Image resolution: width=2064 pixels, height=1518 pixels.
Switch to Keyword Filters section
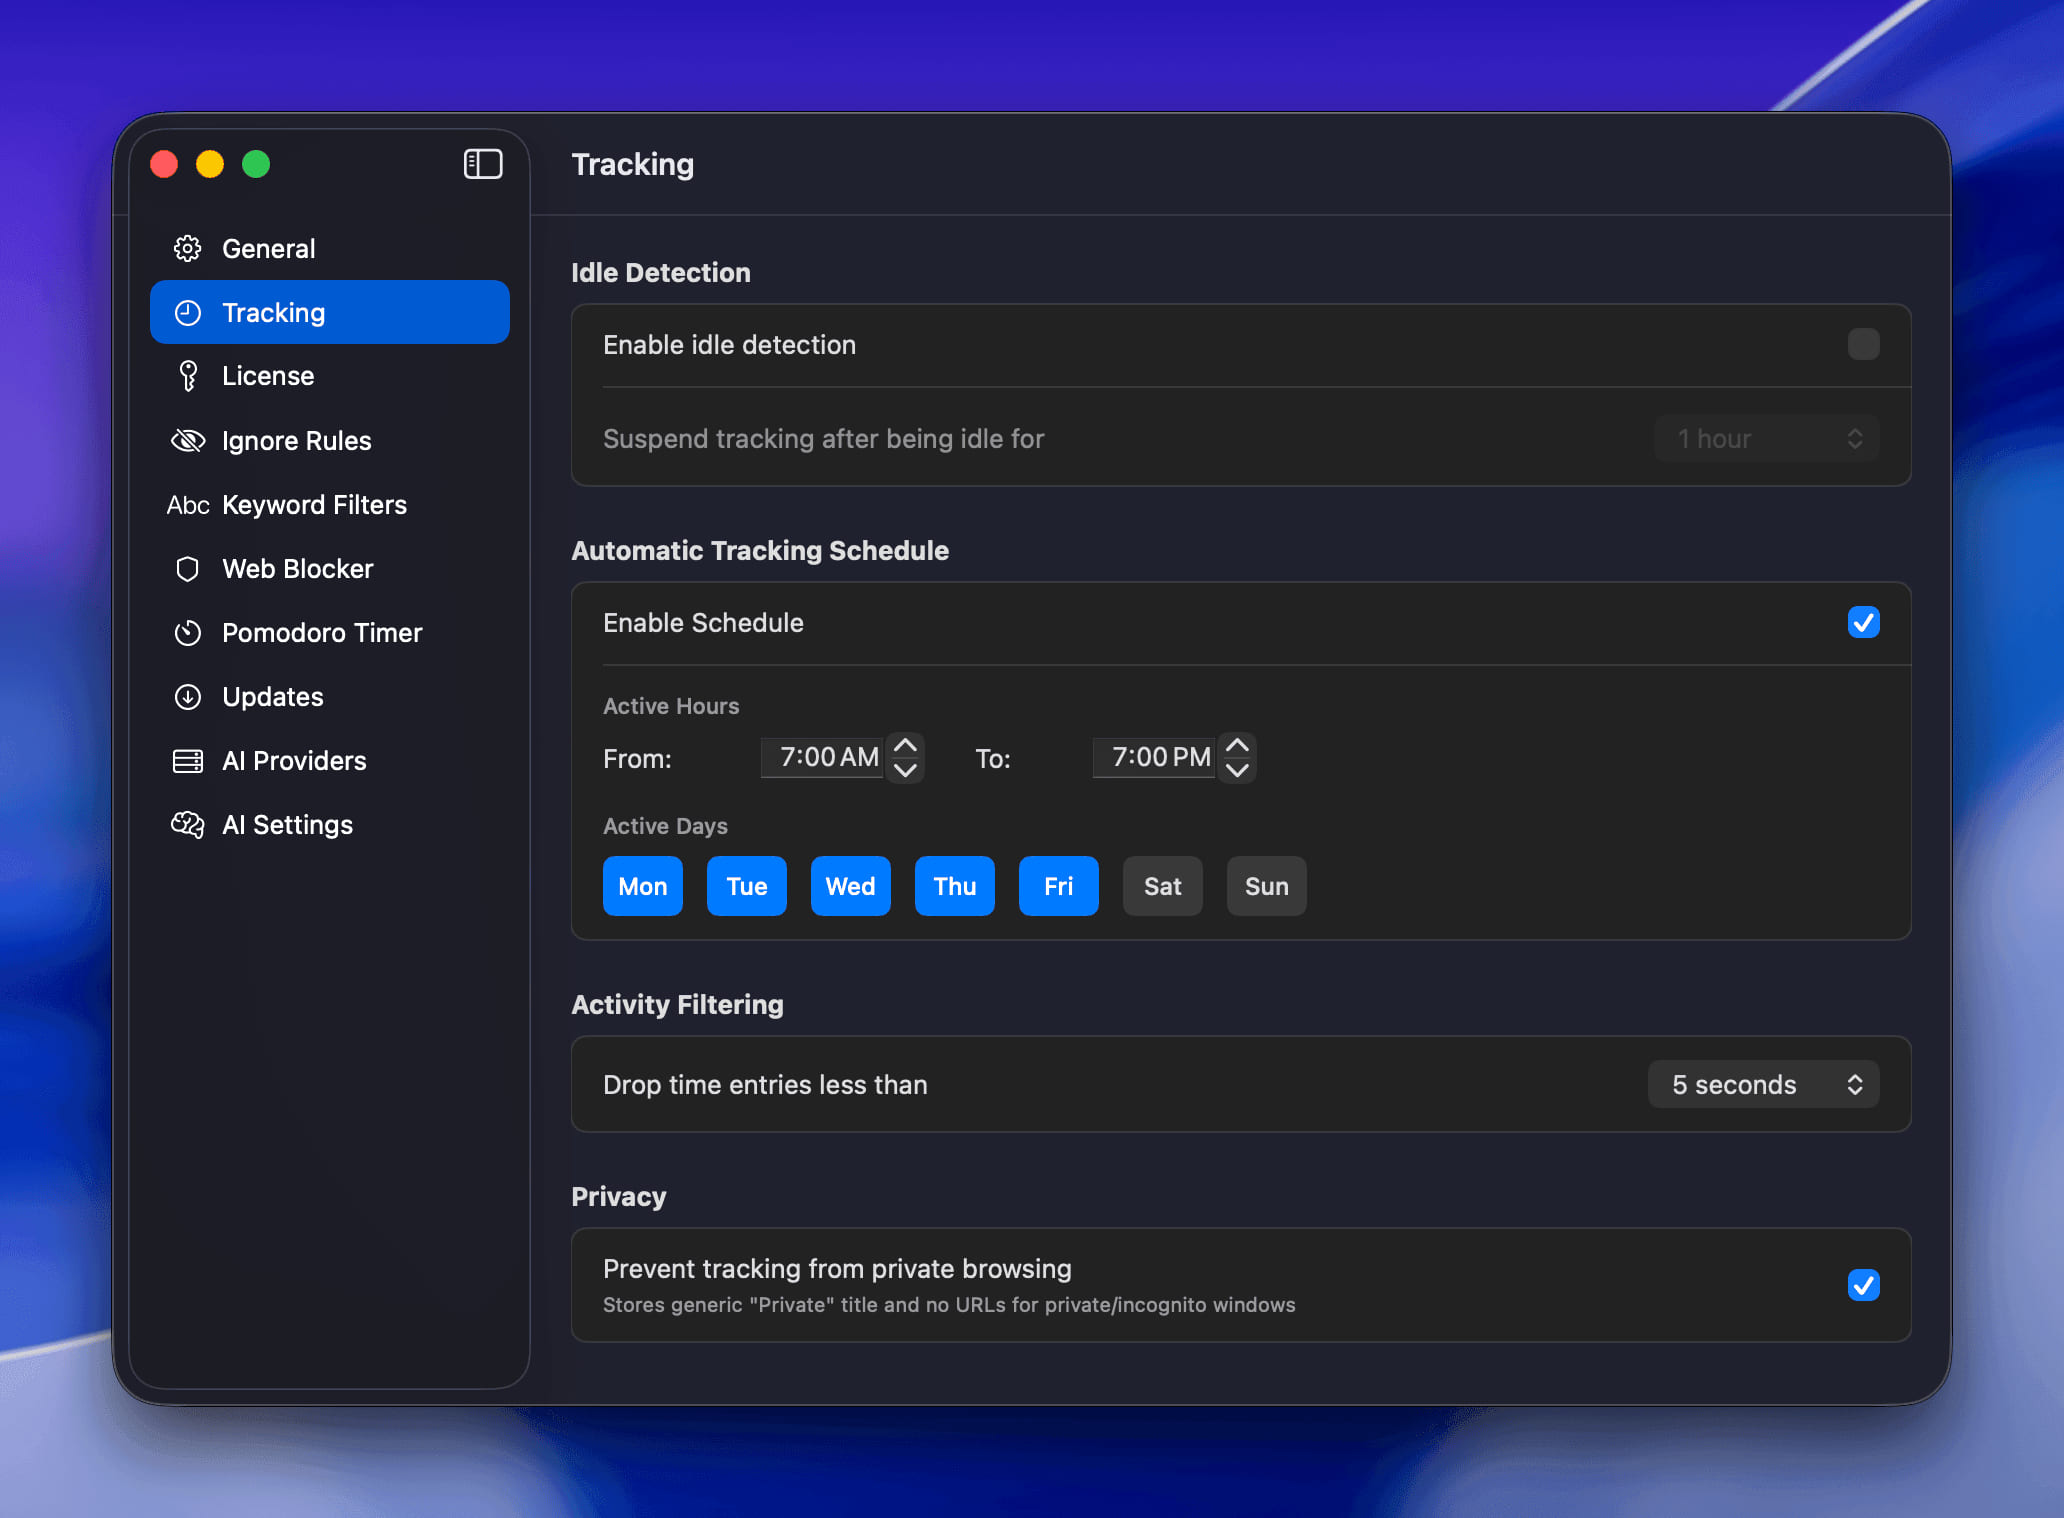[314, 505]
